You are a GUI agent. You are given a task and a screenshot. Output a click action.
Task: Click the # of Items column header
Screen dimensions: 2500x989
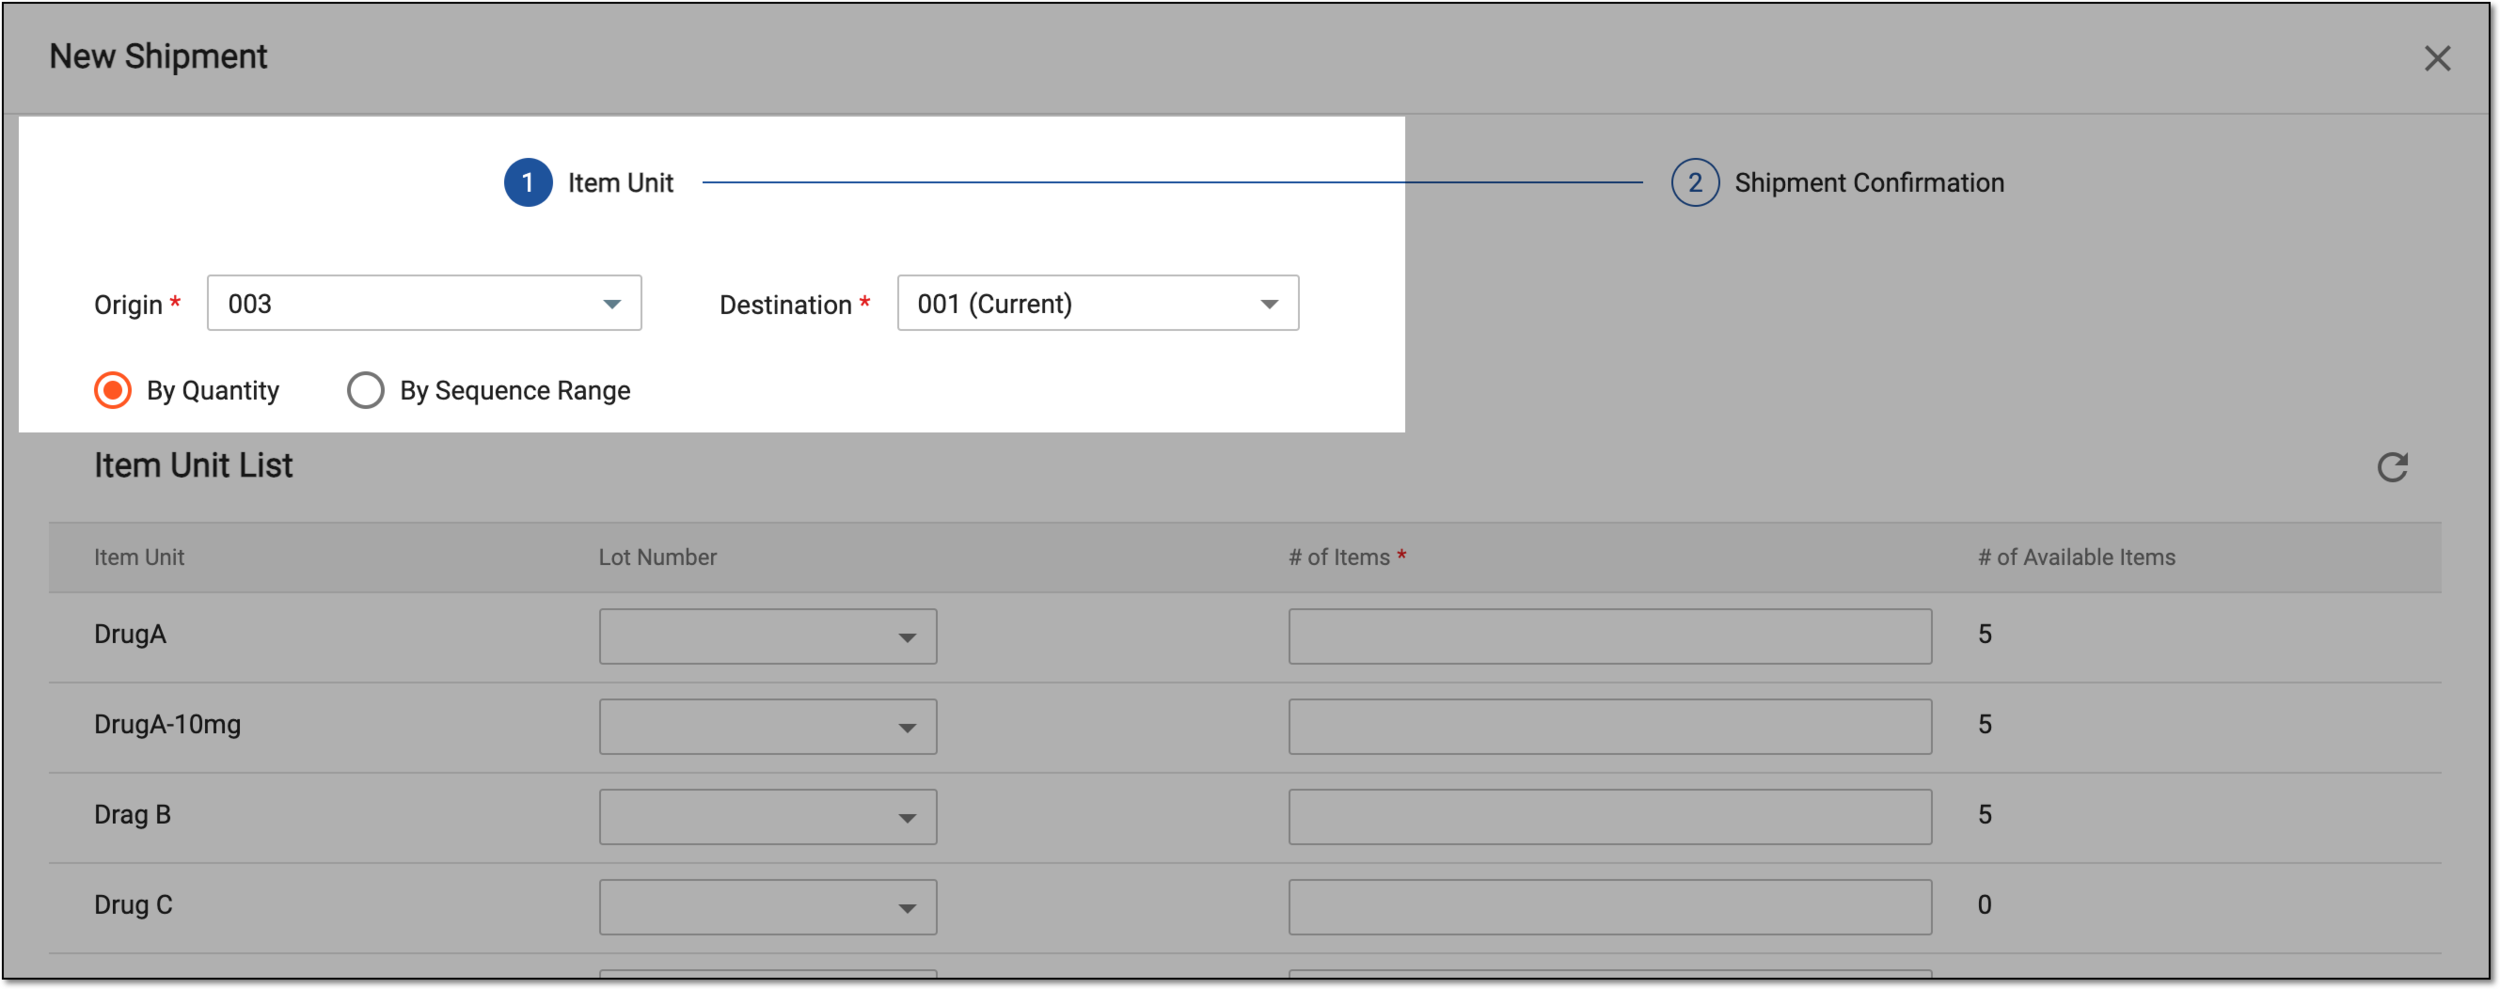coord(1346,557)
